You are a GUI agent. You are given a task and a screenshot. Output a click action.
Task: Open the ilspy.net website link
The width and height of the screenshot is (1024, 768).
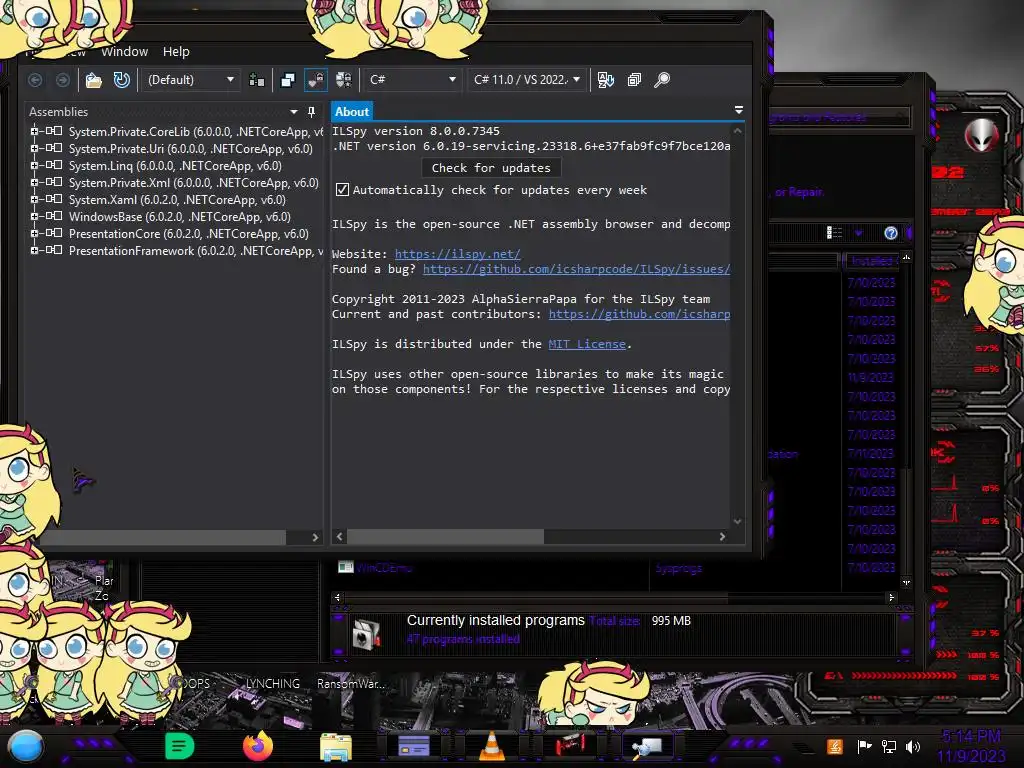(458, 254)
